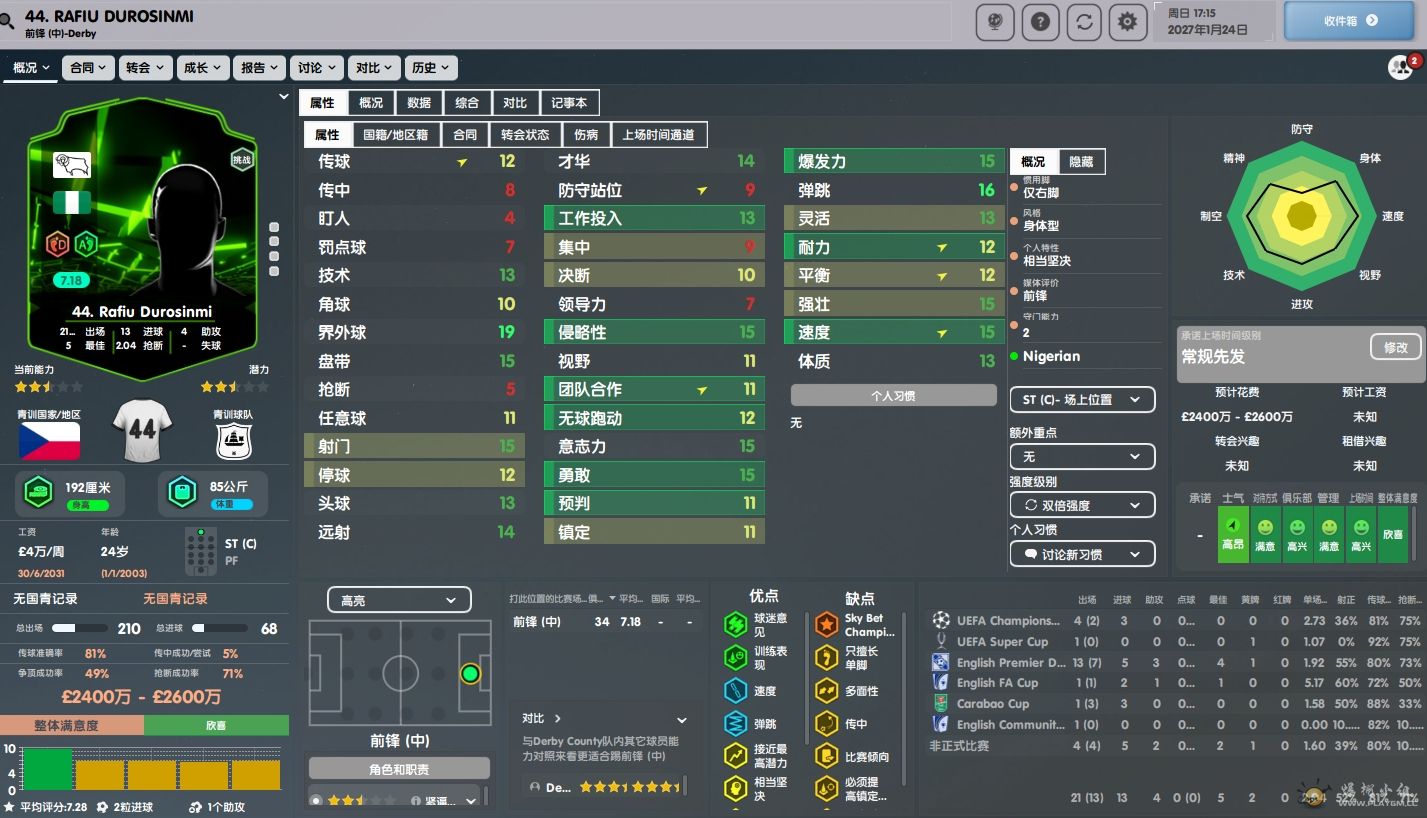Click the Sky Bet Championship weakness icon
This screenshot has height=818, width=1427.
(826, 625)
